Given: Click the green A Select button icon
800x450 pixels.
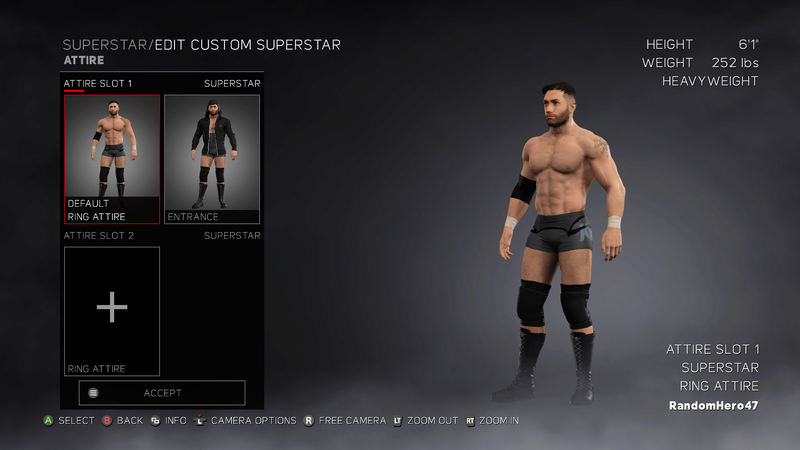Looking at the screenshot, I should [48, 420].
